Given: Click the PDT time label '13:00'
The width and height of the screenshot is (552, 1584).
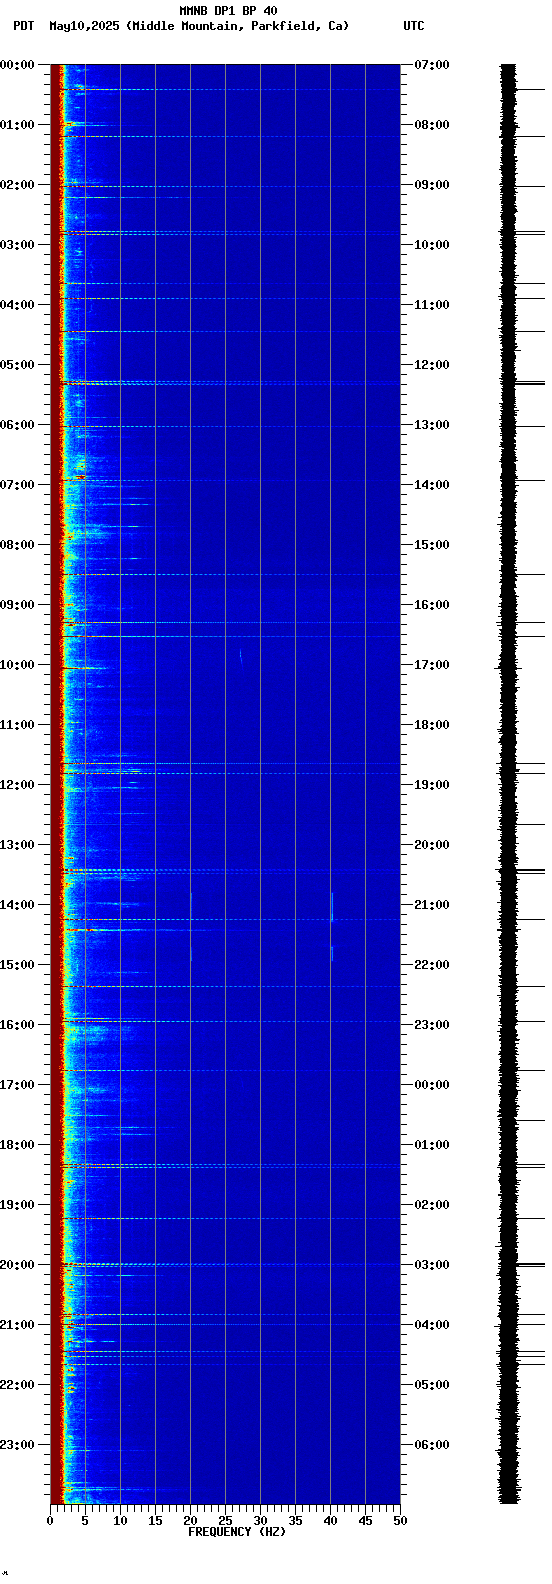Looking at the screenshot, I should 17,845.
